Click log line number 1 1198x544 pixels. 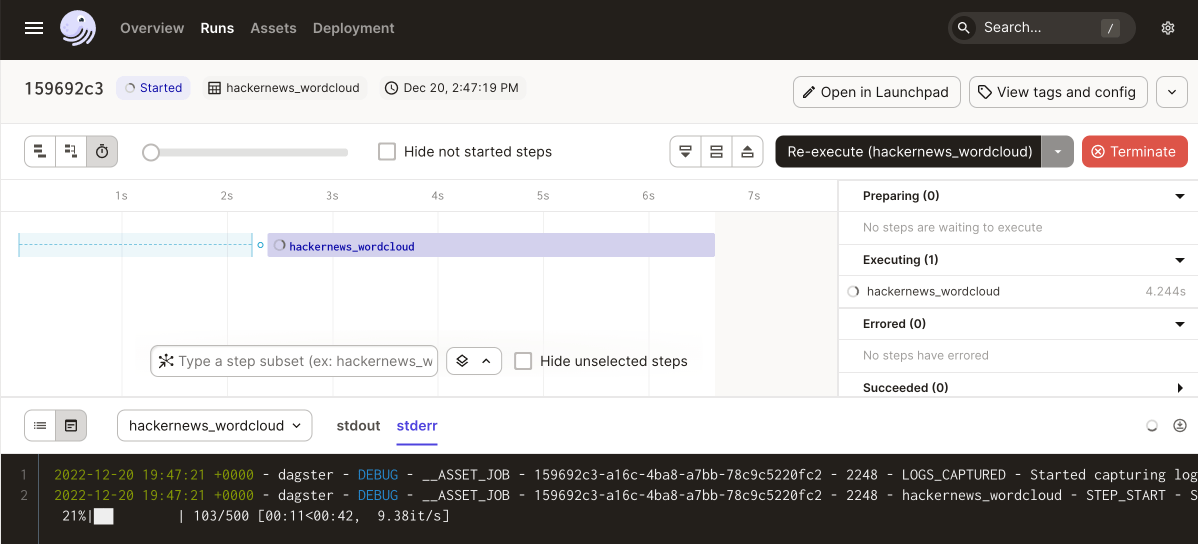tap(24, 474)
